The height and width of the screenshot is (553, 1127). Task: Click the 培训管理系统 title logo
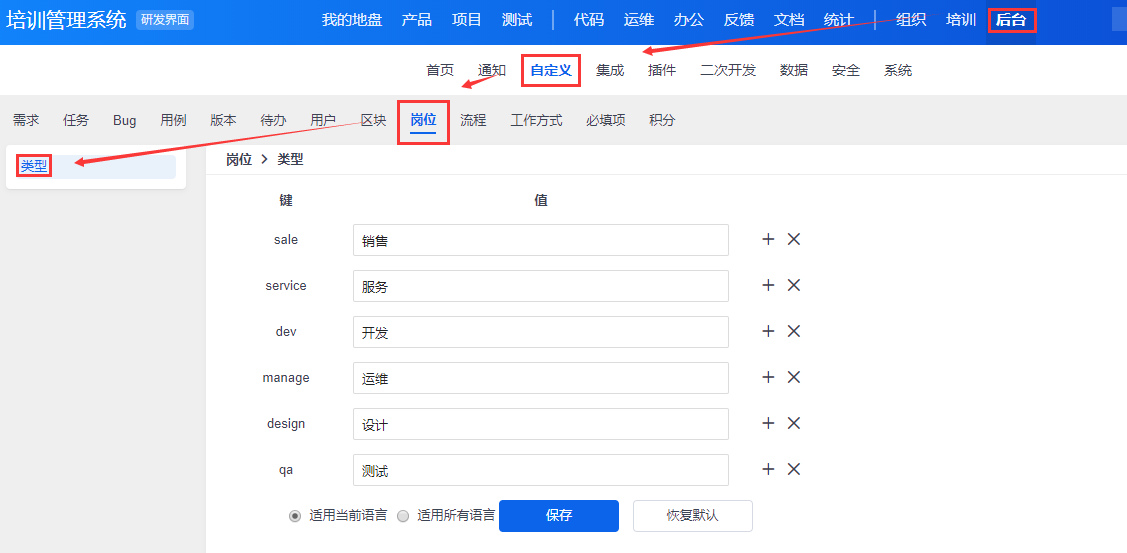[66, 20]
